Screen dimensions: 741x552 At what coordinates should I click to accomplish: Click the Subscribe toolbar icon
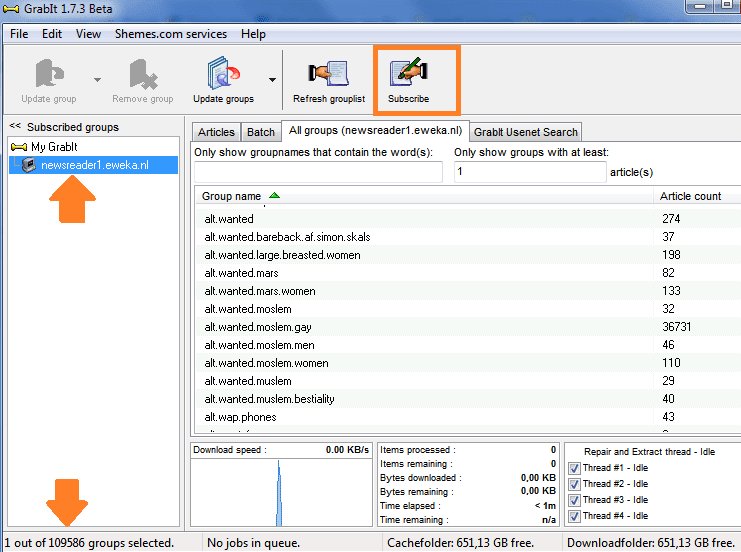tap(409, 72)
